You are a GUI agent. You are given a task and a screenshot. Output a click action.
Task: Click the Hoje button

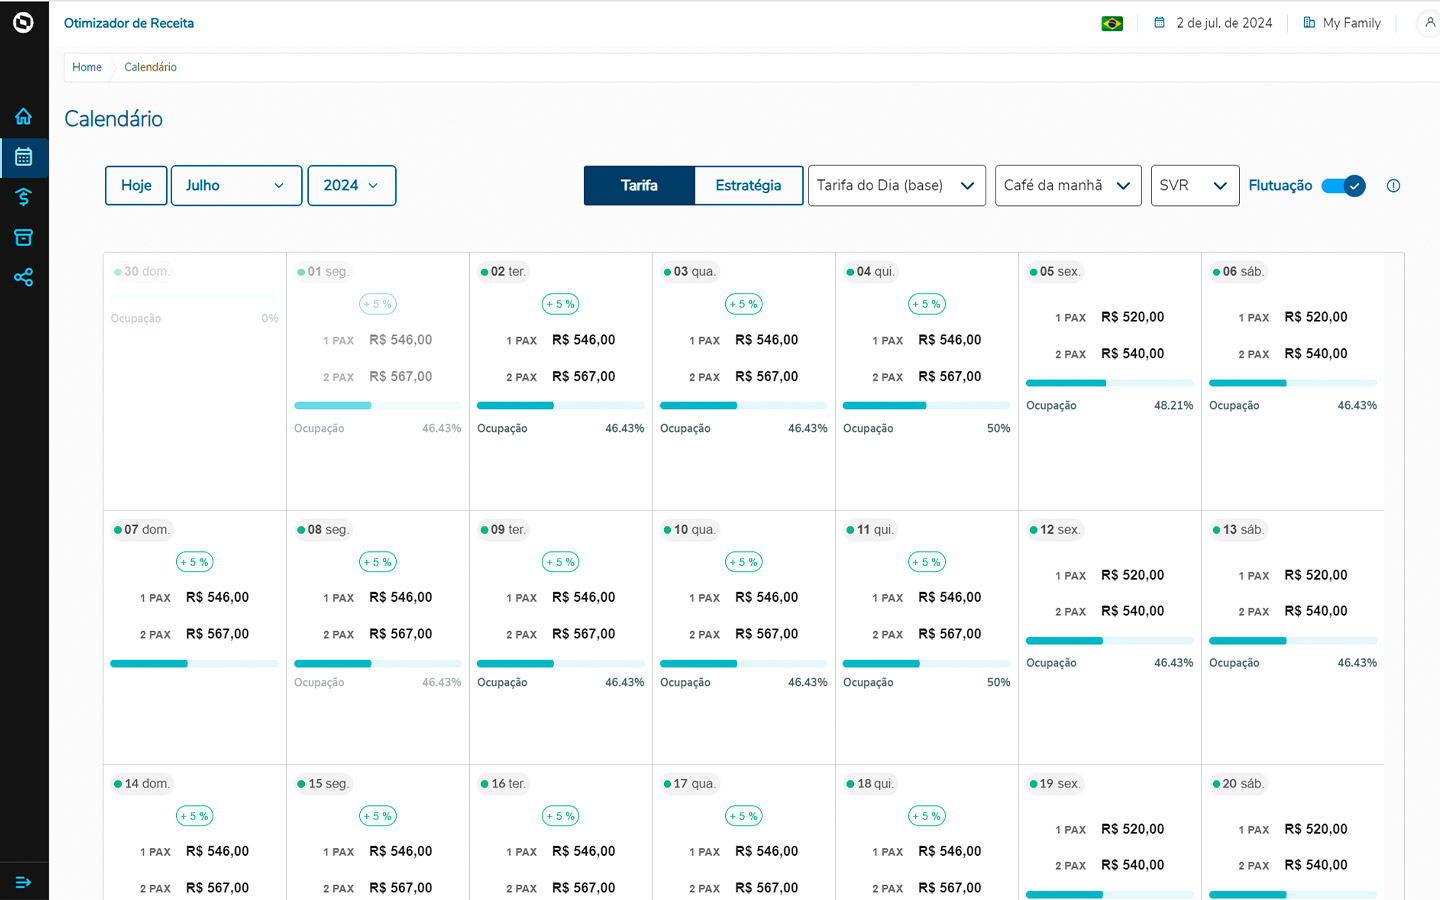[x=136, y=186]
